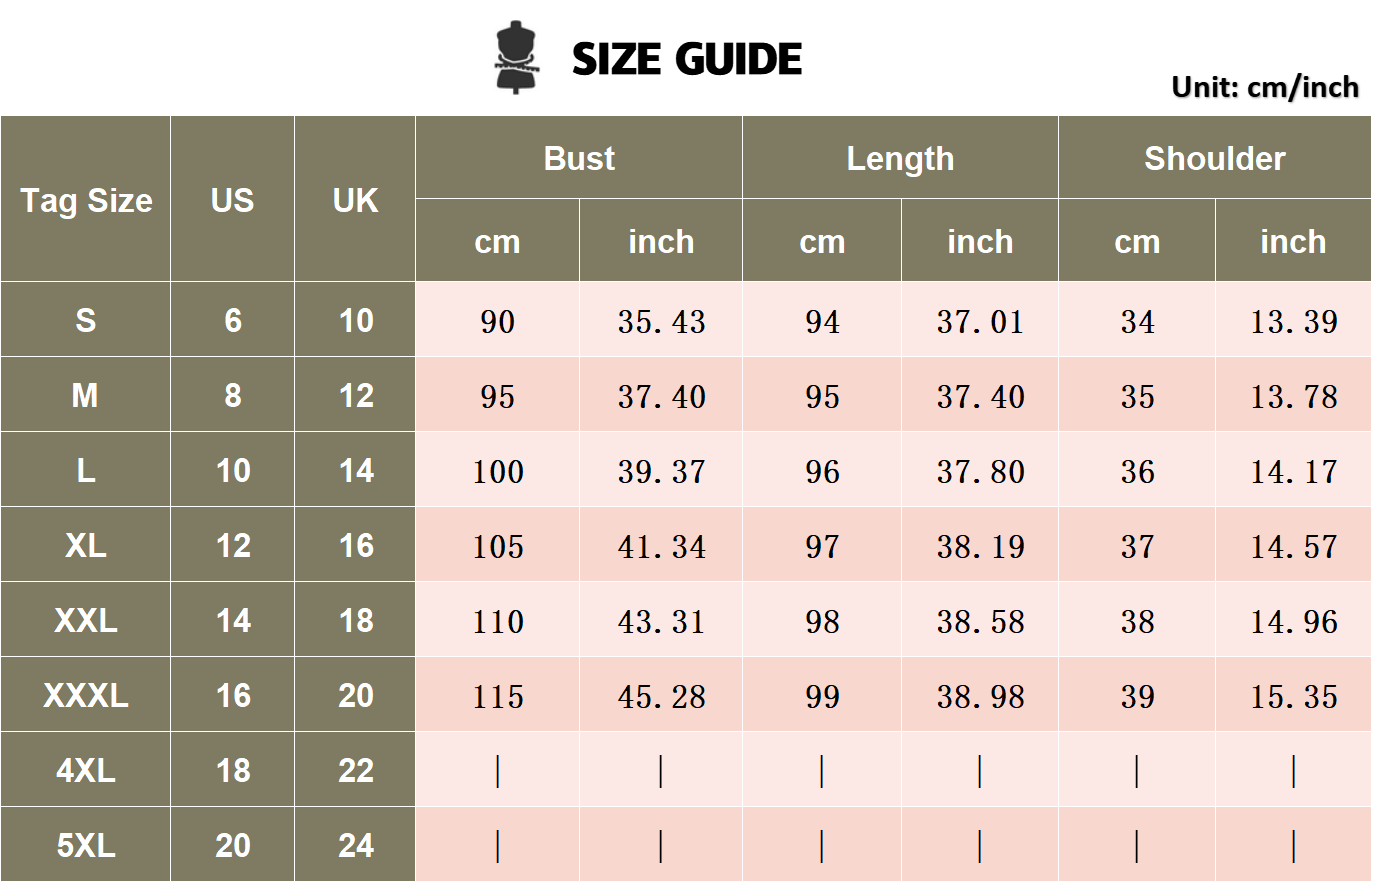Click length inch value 38.19
1373x883 pixels.
pos(980,546)
